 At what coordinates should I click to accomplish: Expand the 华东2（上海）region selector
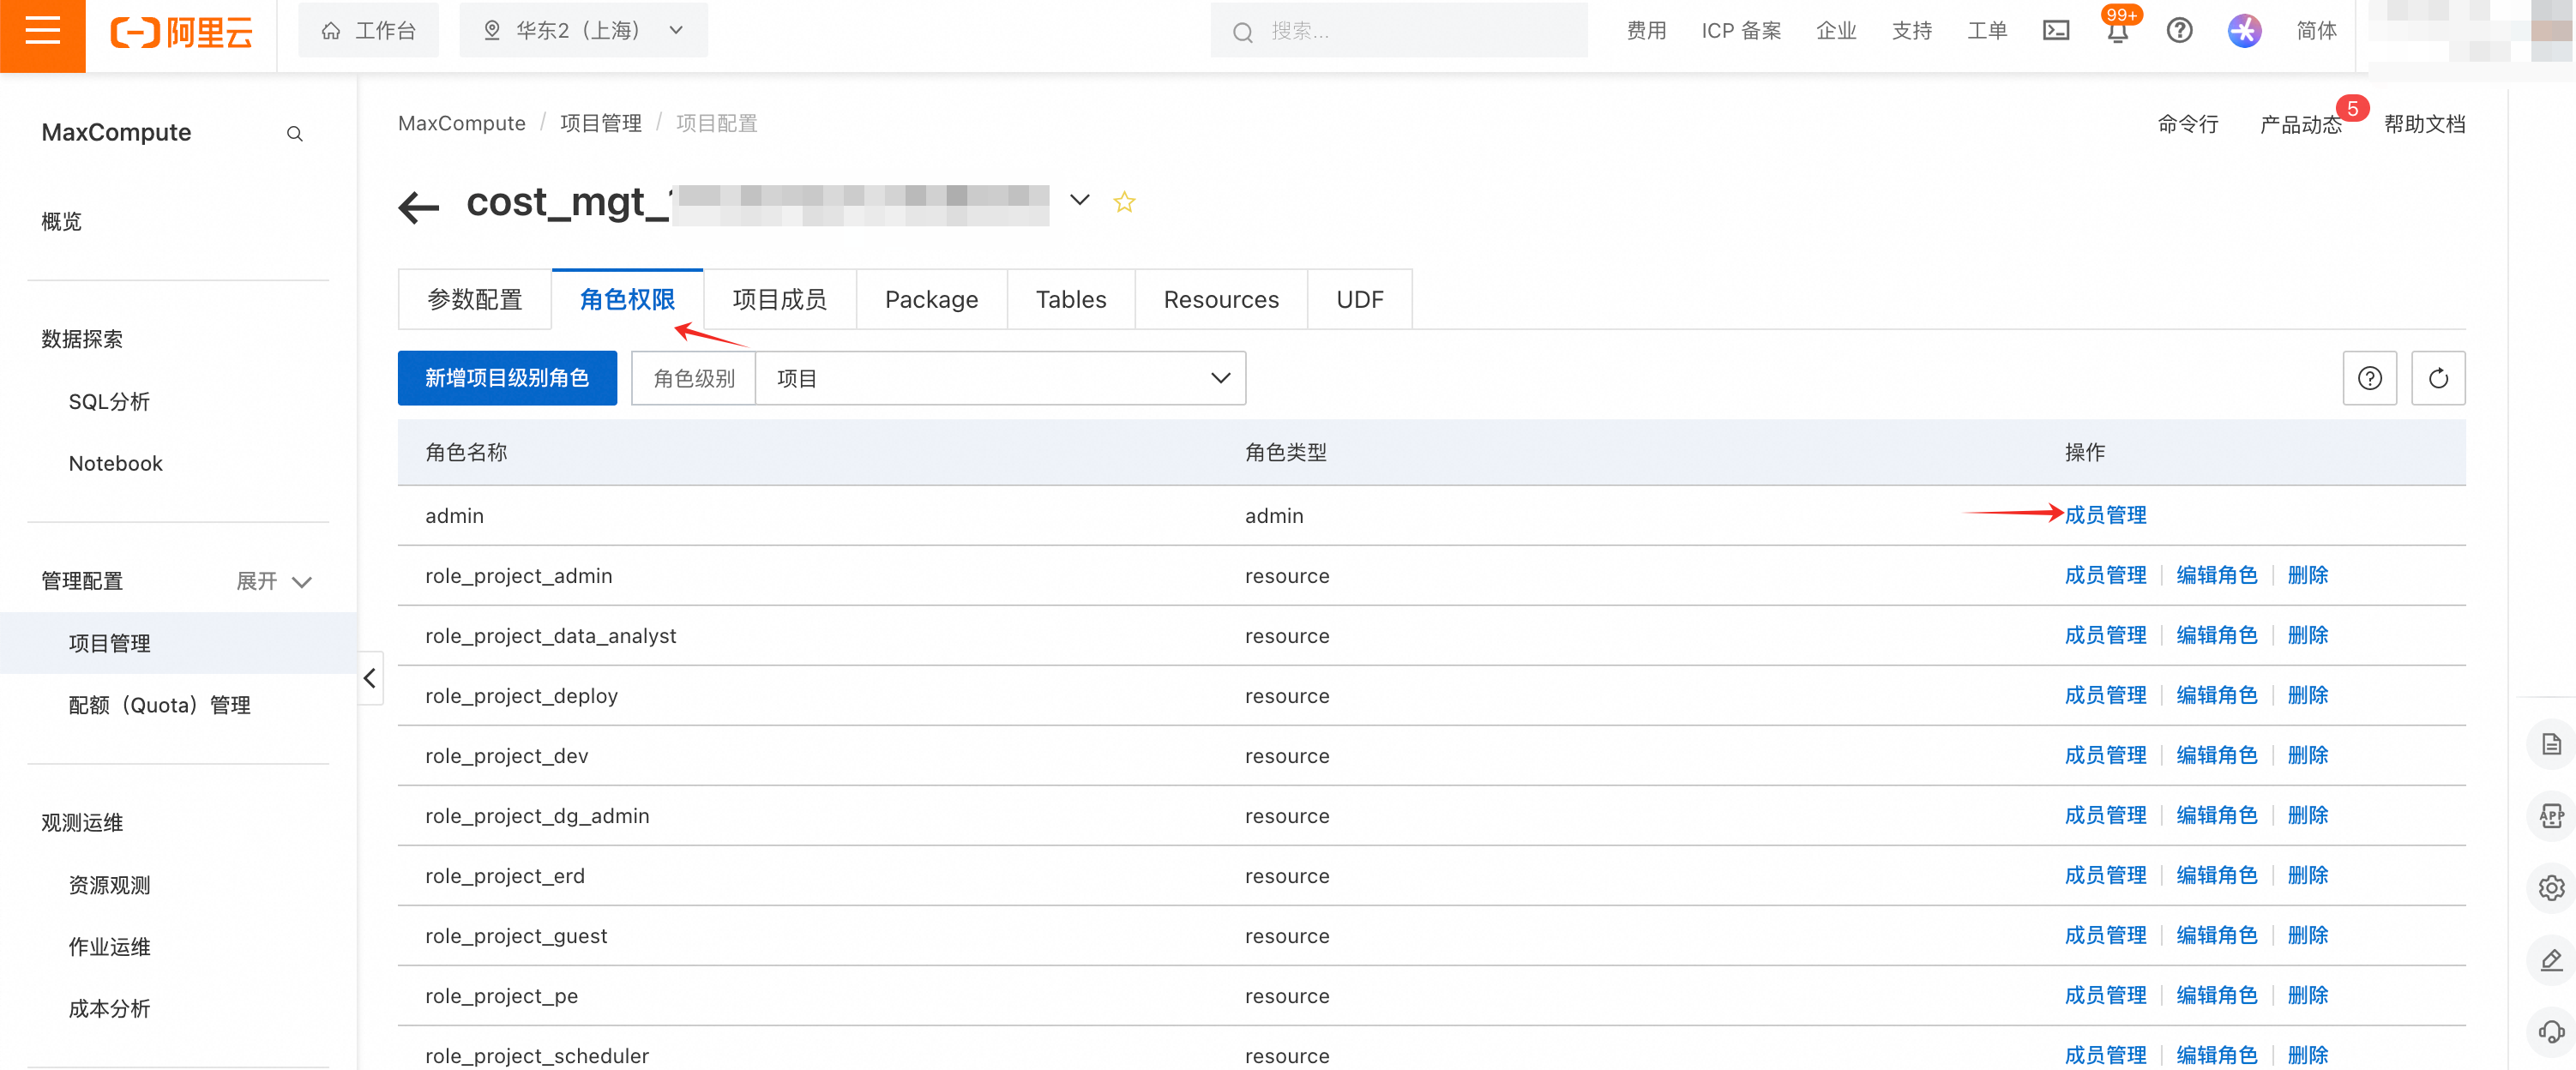[583, 31]
